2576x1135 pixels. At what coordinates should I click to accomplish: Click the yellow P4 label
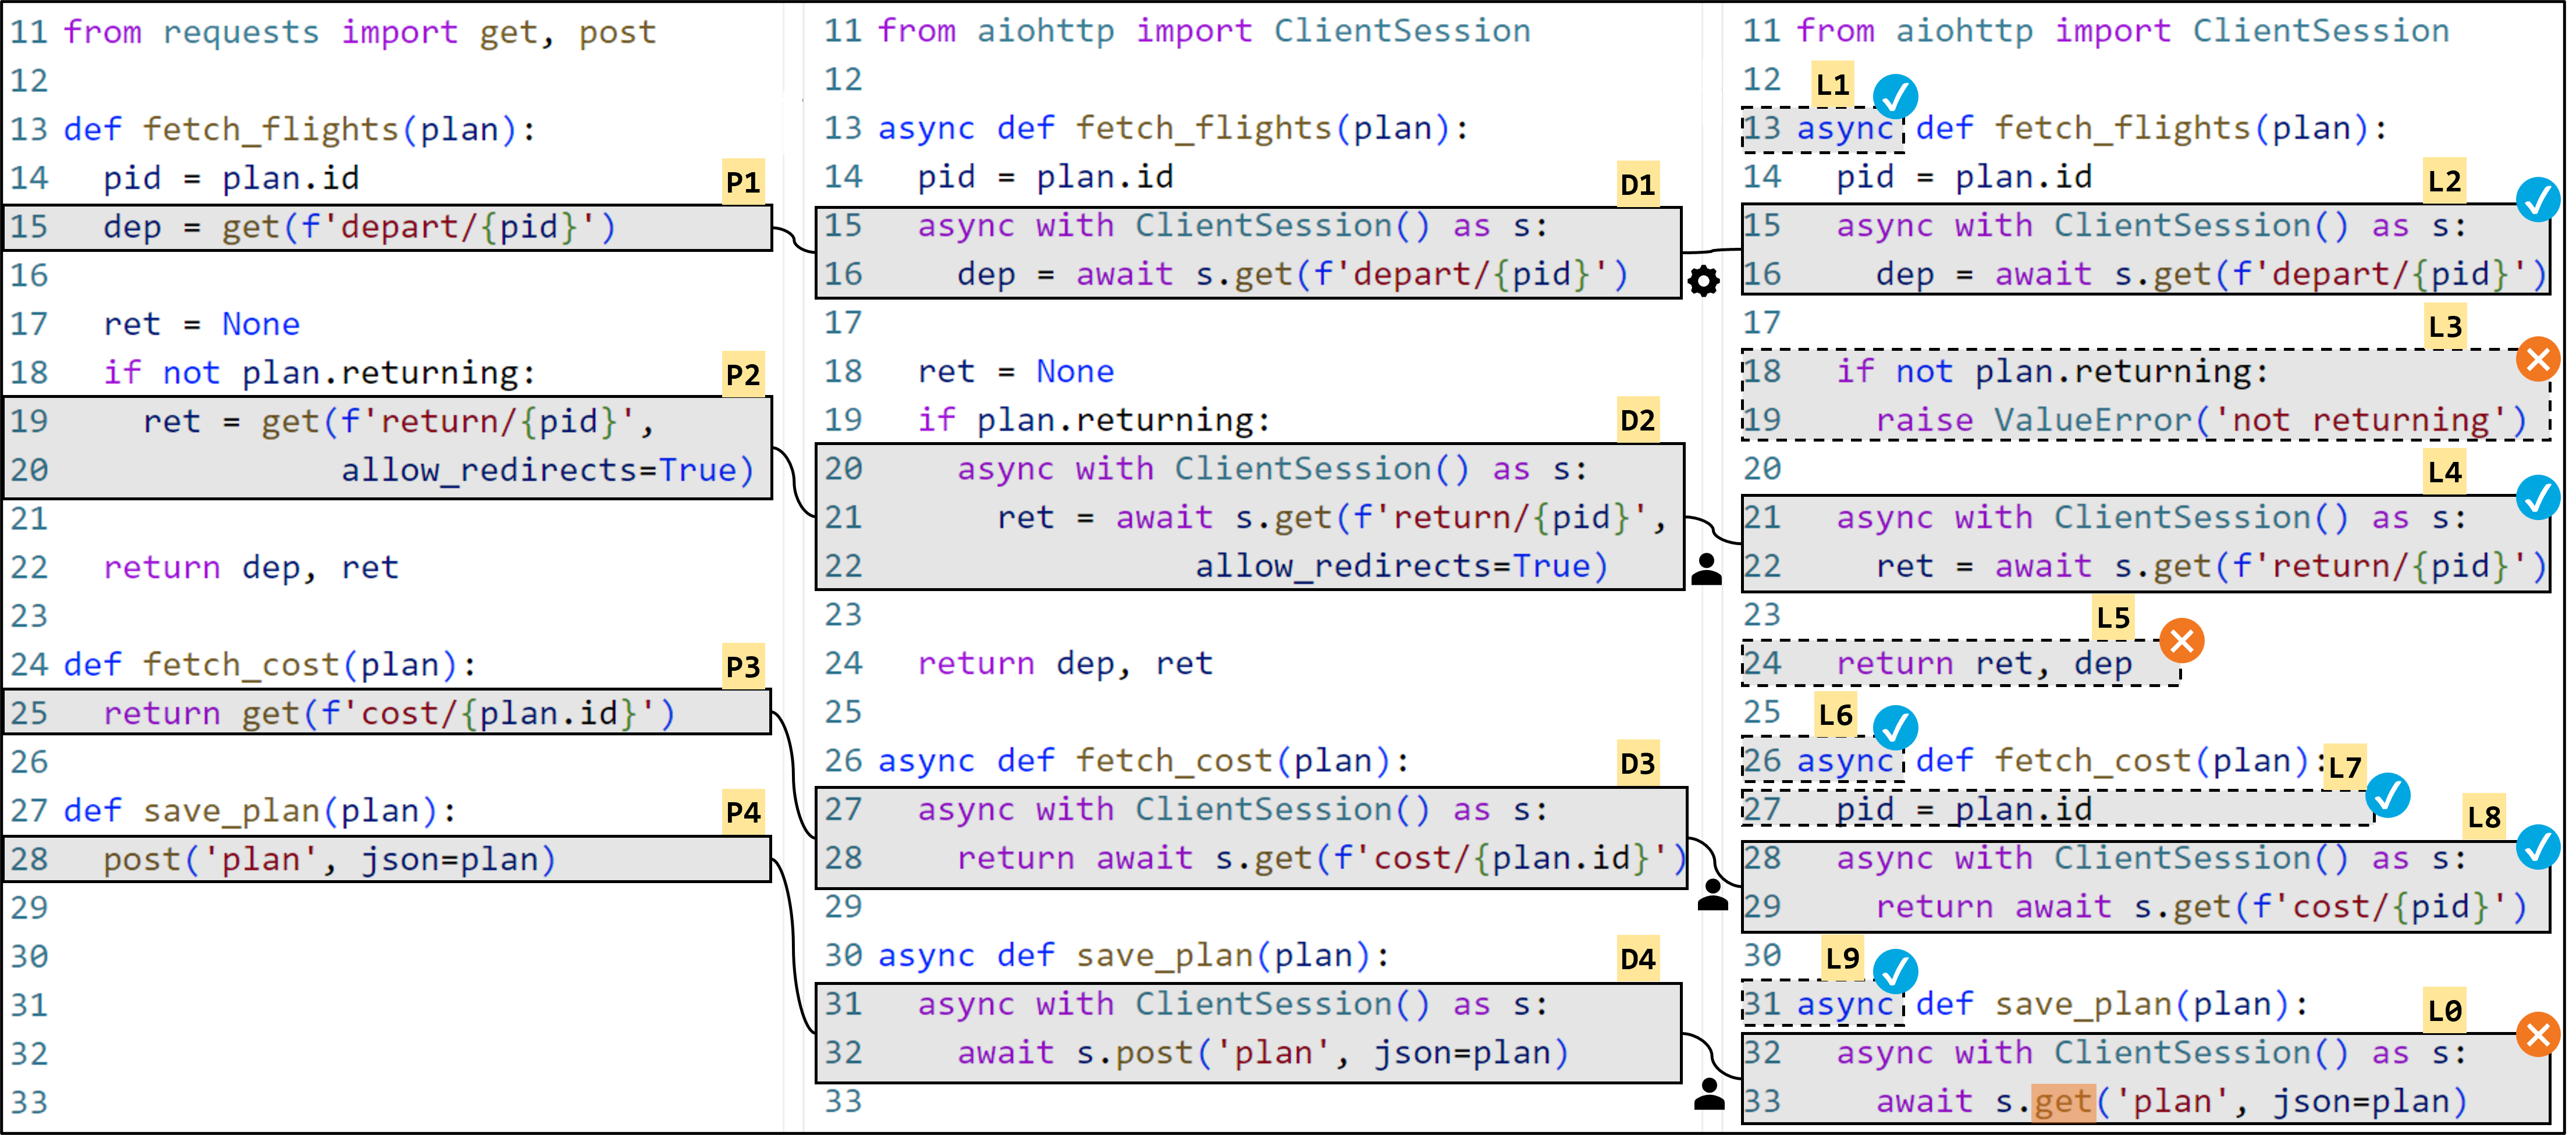tap(743, 812)
